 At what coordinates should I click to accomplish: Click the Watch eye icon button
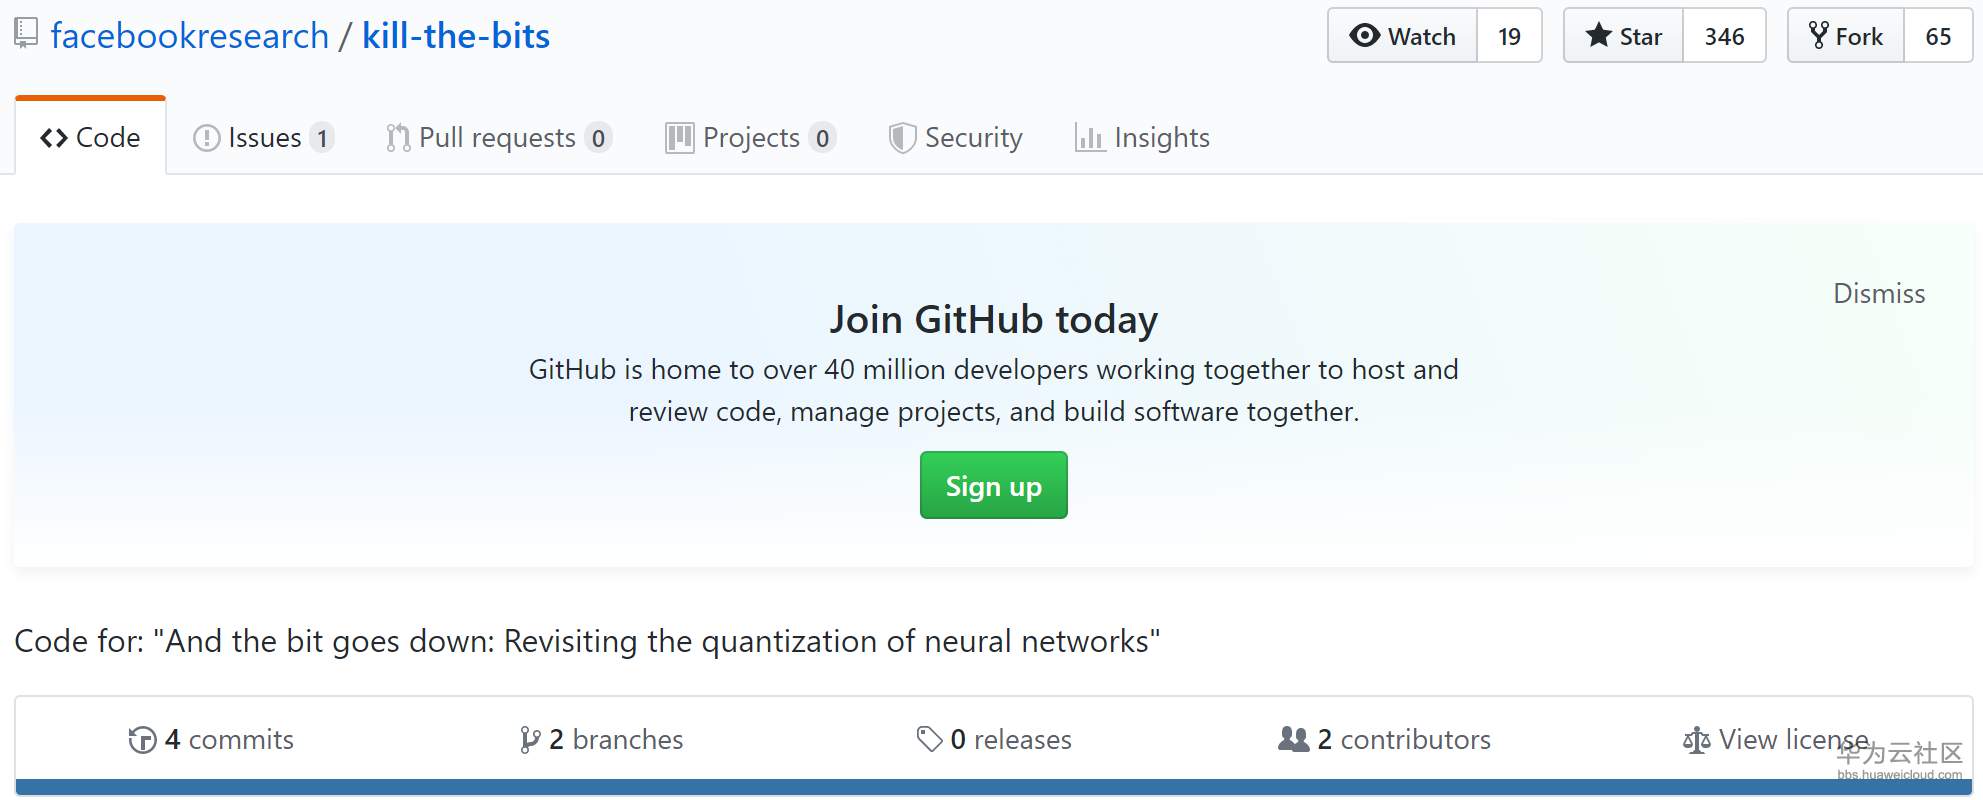point(1365,36)
